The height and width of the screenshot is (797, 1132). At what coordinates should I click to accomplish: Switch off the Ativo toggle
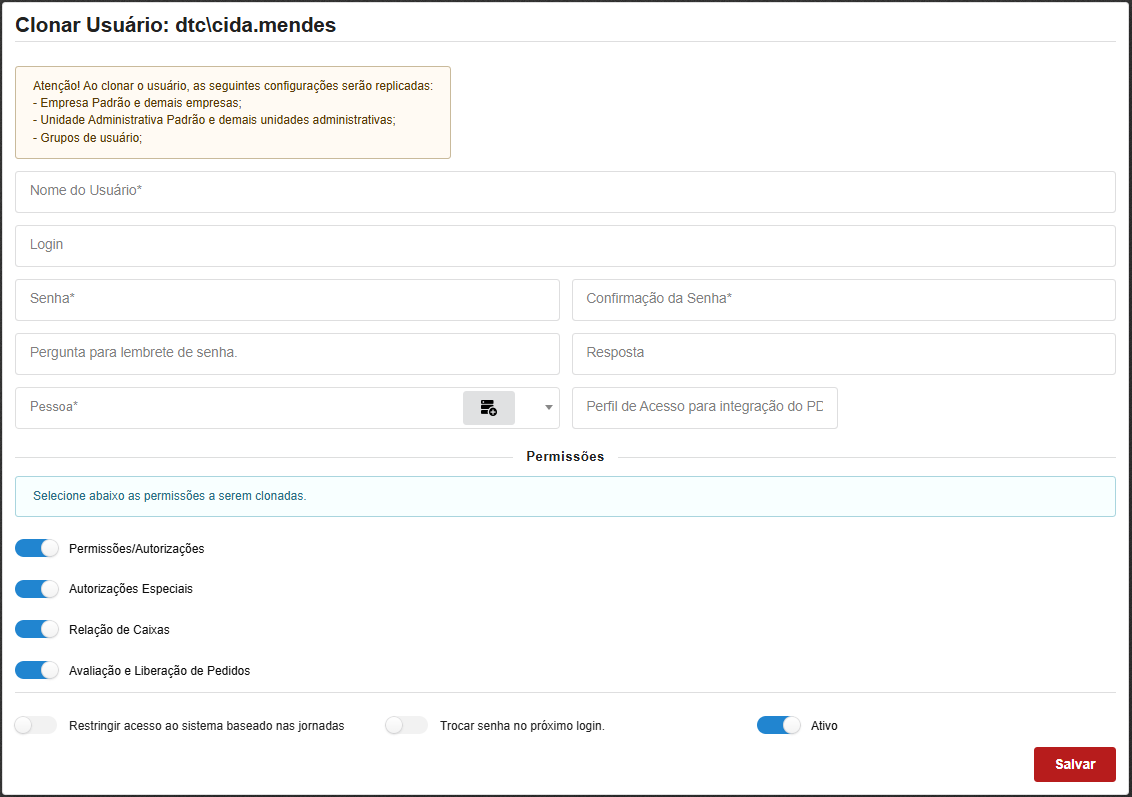click(778, 726)
